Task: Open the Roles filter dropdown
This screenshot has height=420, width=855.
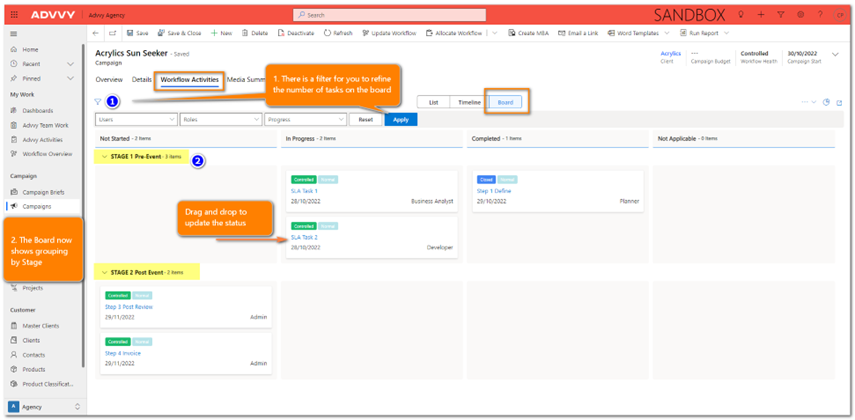Action: coord(220,119)
